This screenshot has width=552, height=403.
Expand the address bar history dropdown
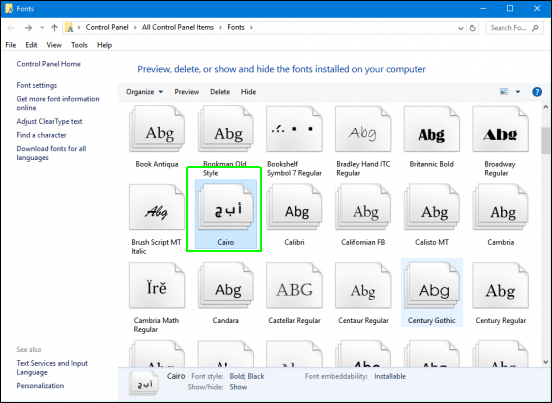(460, 28)
